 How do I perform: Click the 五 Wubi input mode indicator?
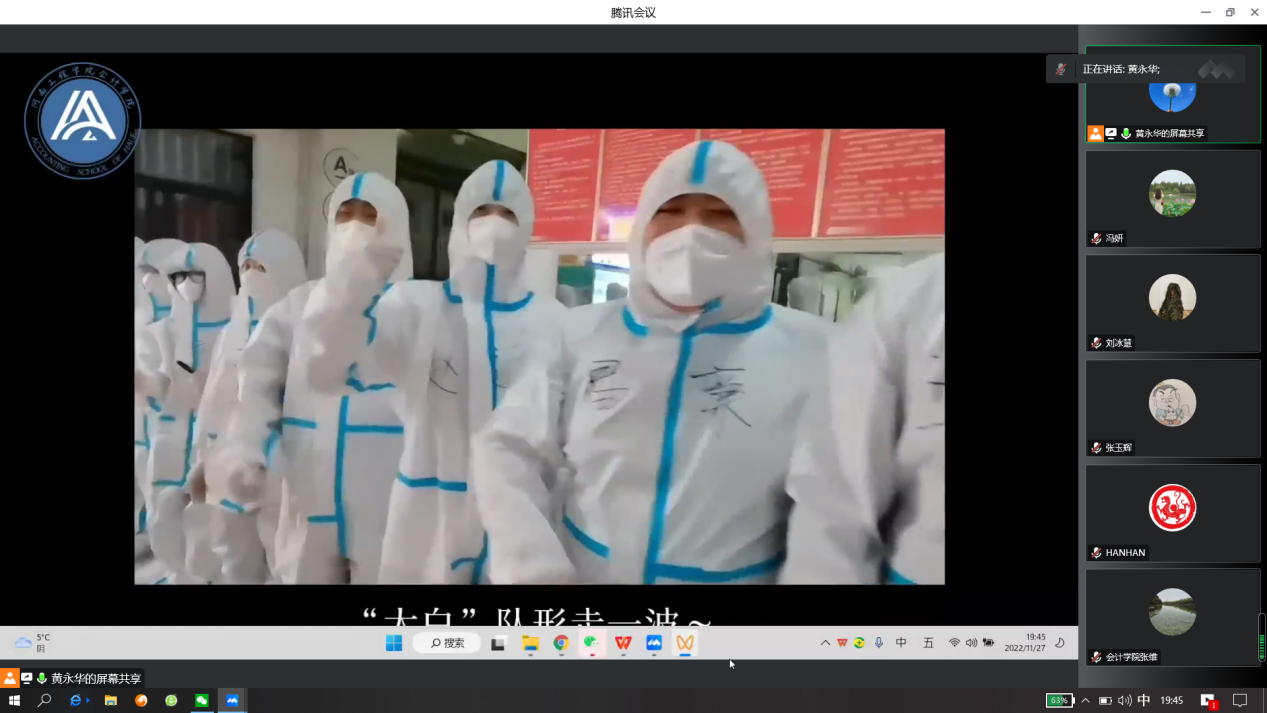pos(928,643)
